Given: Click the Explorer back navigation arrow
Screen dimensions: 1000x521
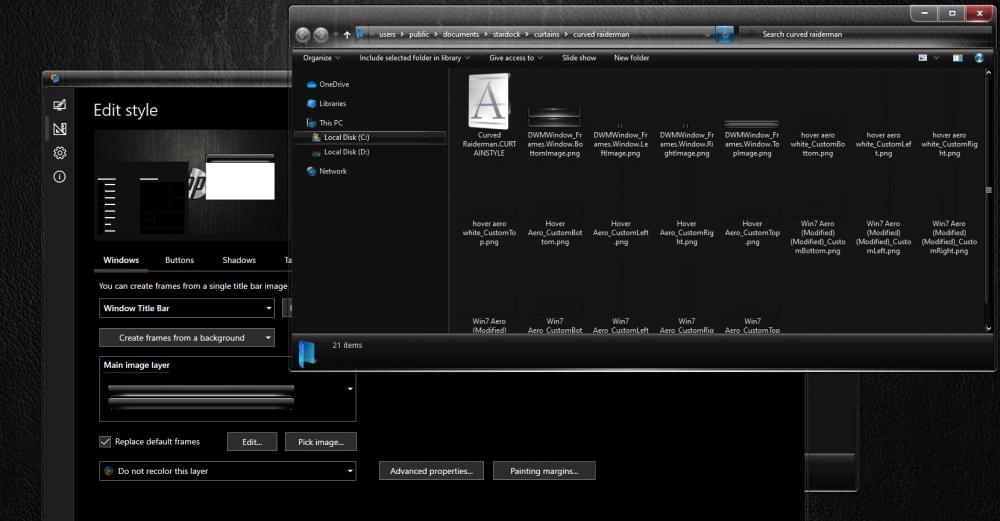Looking at the screenshot, I should [x=303, y=35].
